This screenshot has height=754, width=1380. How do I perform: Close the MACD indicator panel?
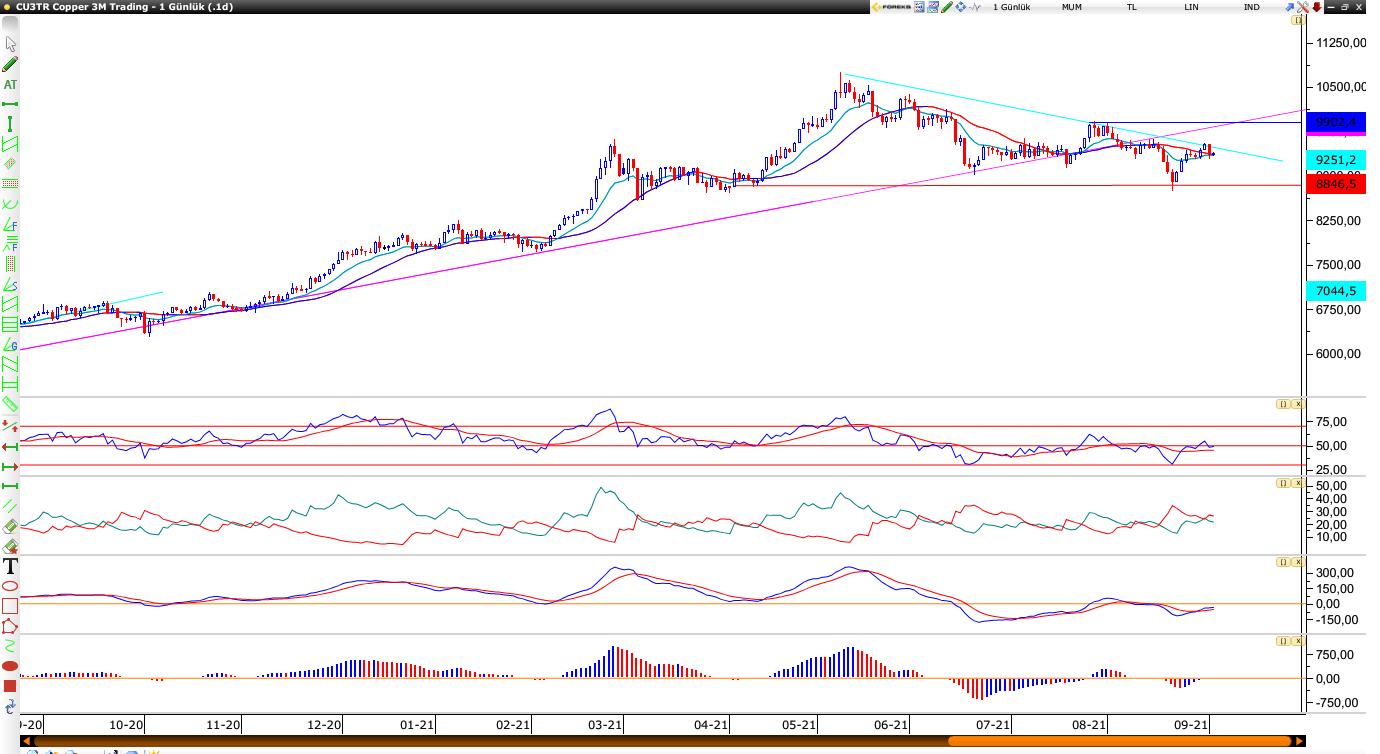pos(1298,563)
